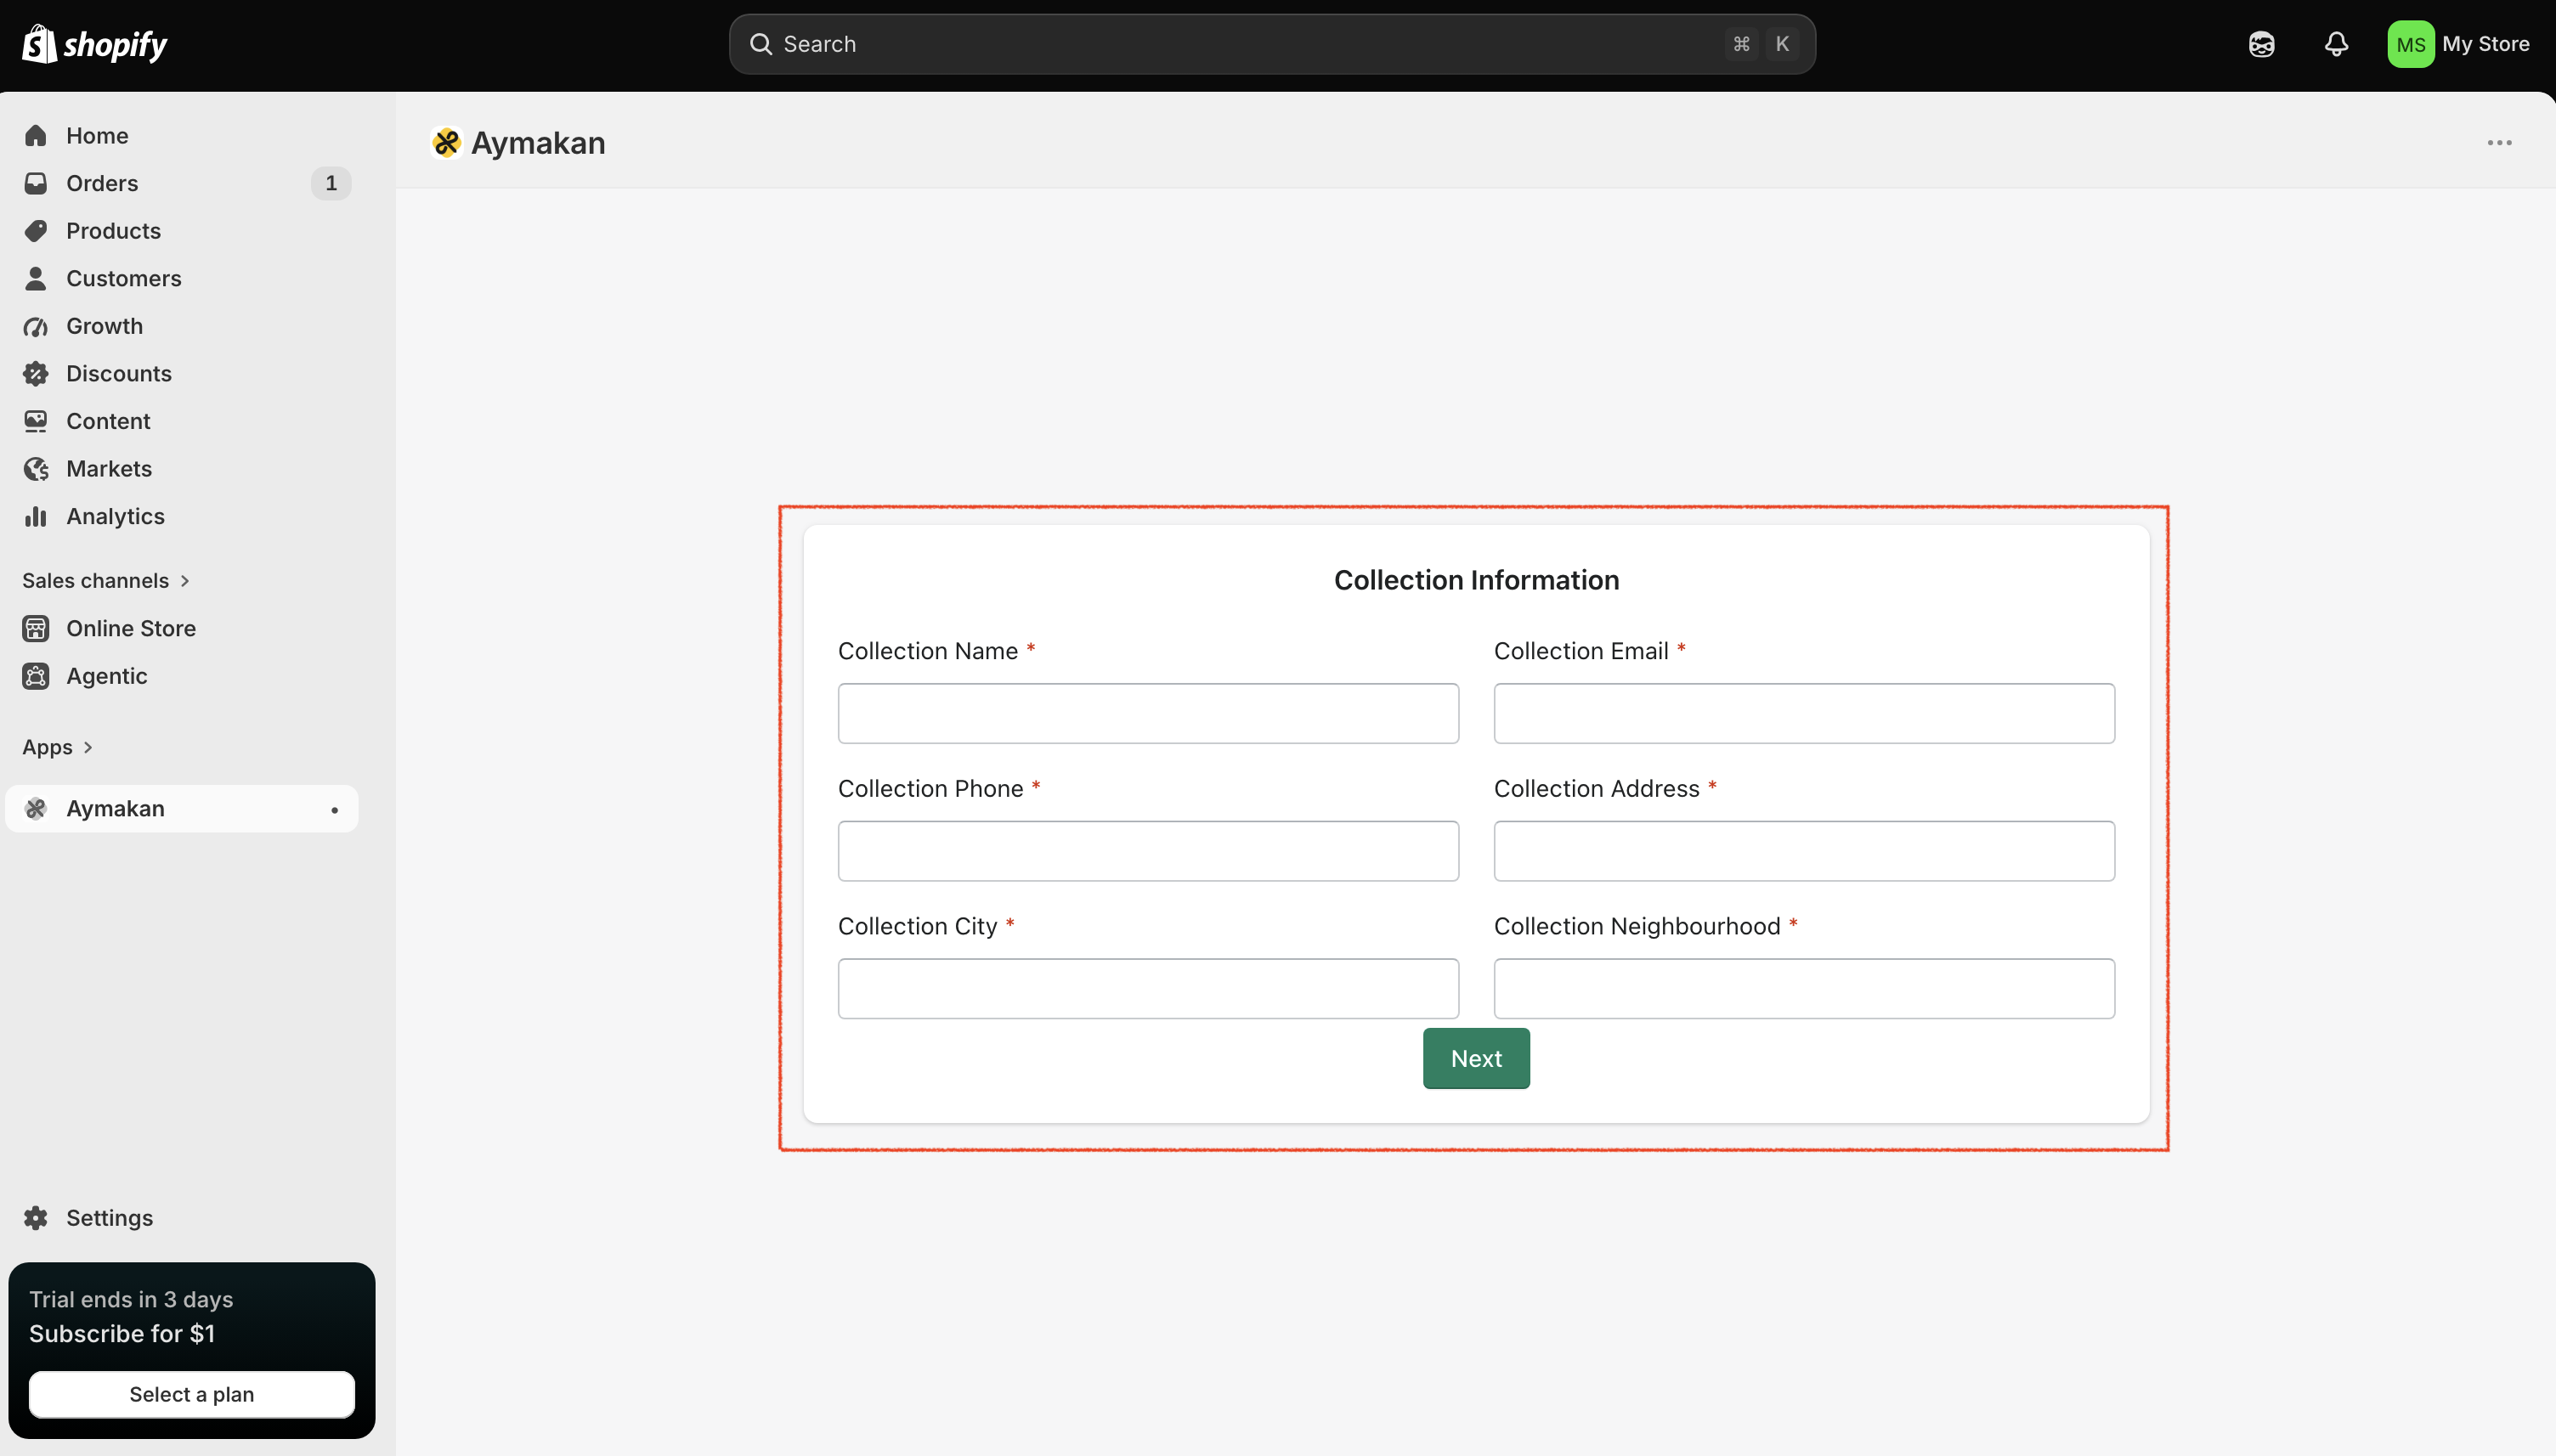Screen dimensions: 2556x1456
Task: Click the Online Store storefront icon
Action: [36, 628]
